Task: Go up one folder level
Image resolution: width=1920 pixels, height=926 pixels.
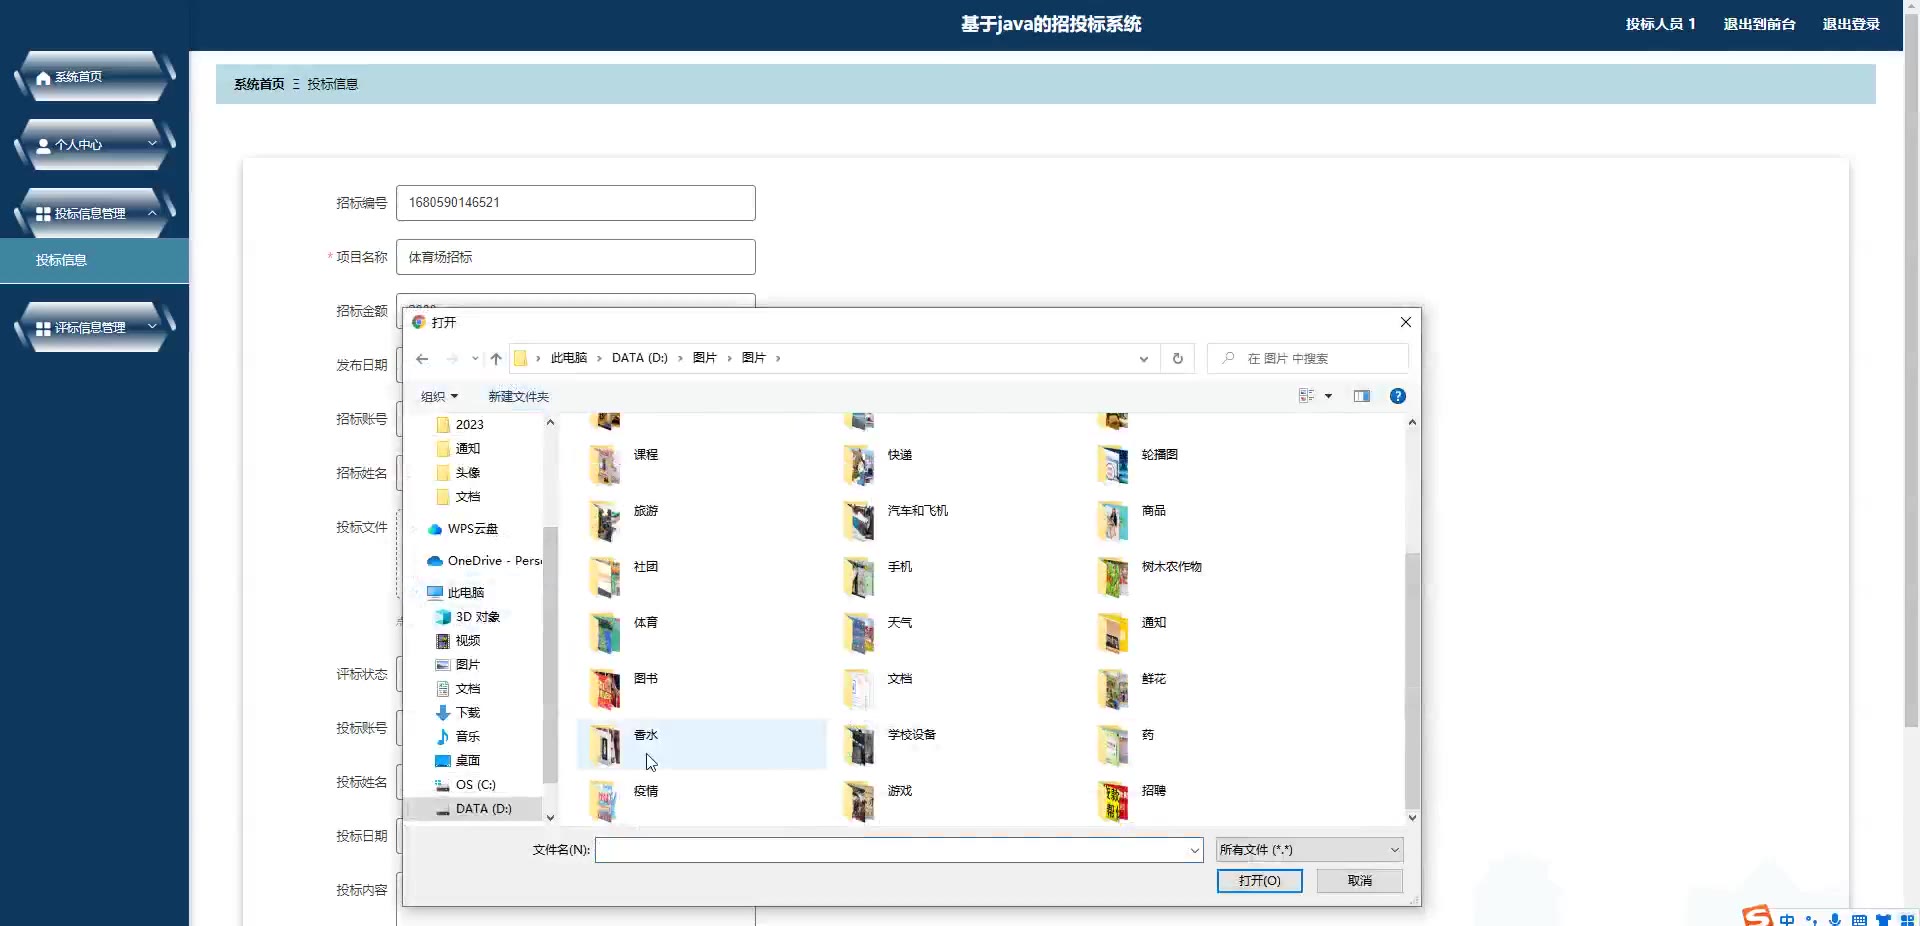Action: pos(496,359)
